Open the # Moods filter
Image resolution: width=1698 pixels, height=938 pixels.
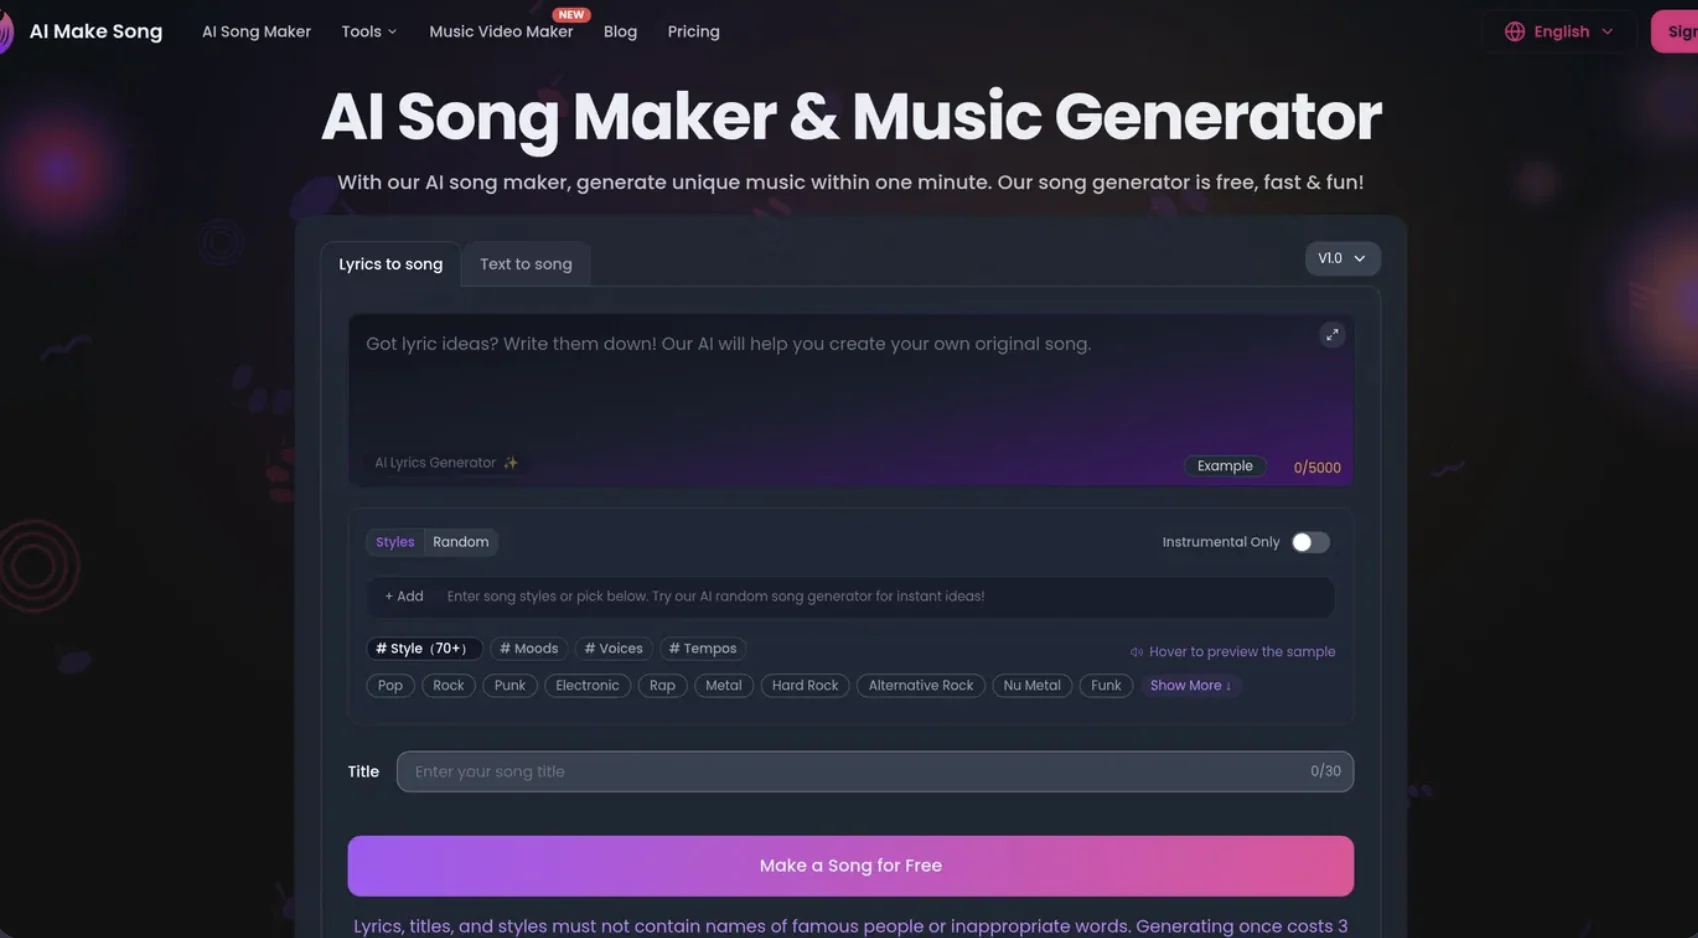[528, 648]
